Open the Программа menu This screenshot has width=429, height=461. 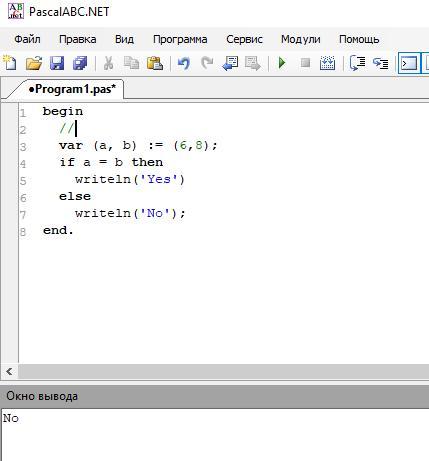point(180,39)
